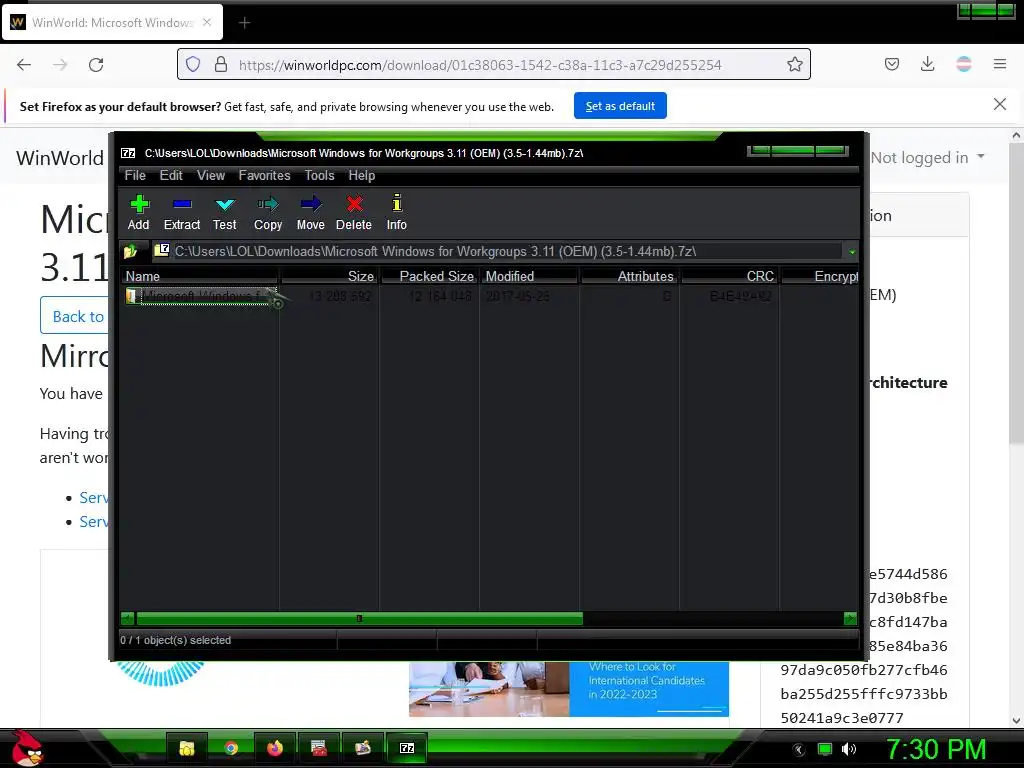Open the 7-Zip File menu
This screenshot has width=1024, height=768.
135,176
